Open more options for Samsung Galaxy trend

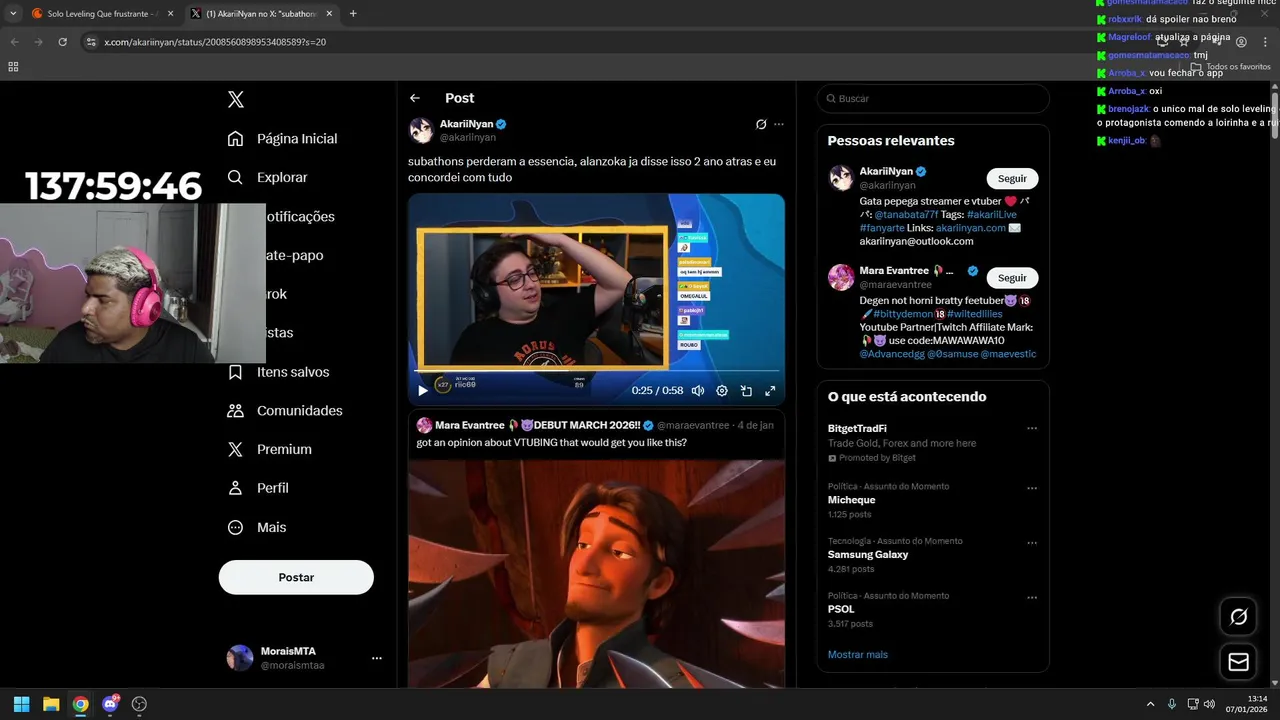click(x=1032, y=543)
